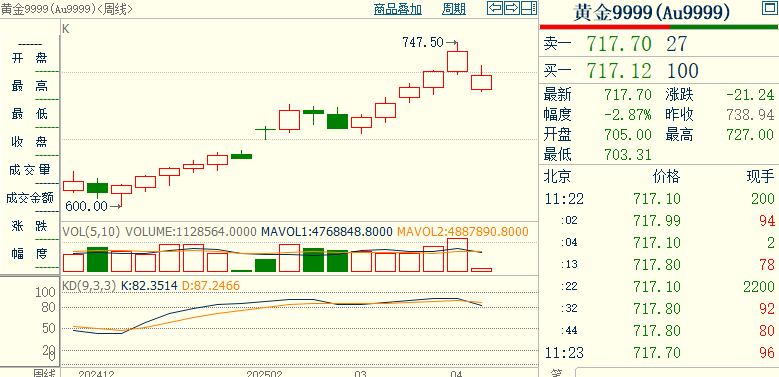Click the right arrow navigation icon
This screenshot has height=377, width=779.
pyautogui.click(x=512, y=8)
